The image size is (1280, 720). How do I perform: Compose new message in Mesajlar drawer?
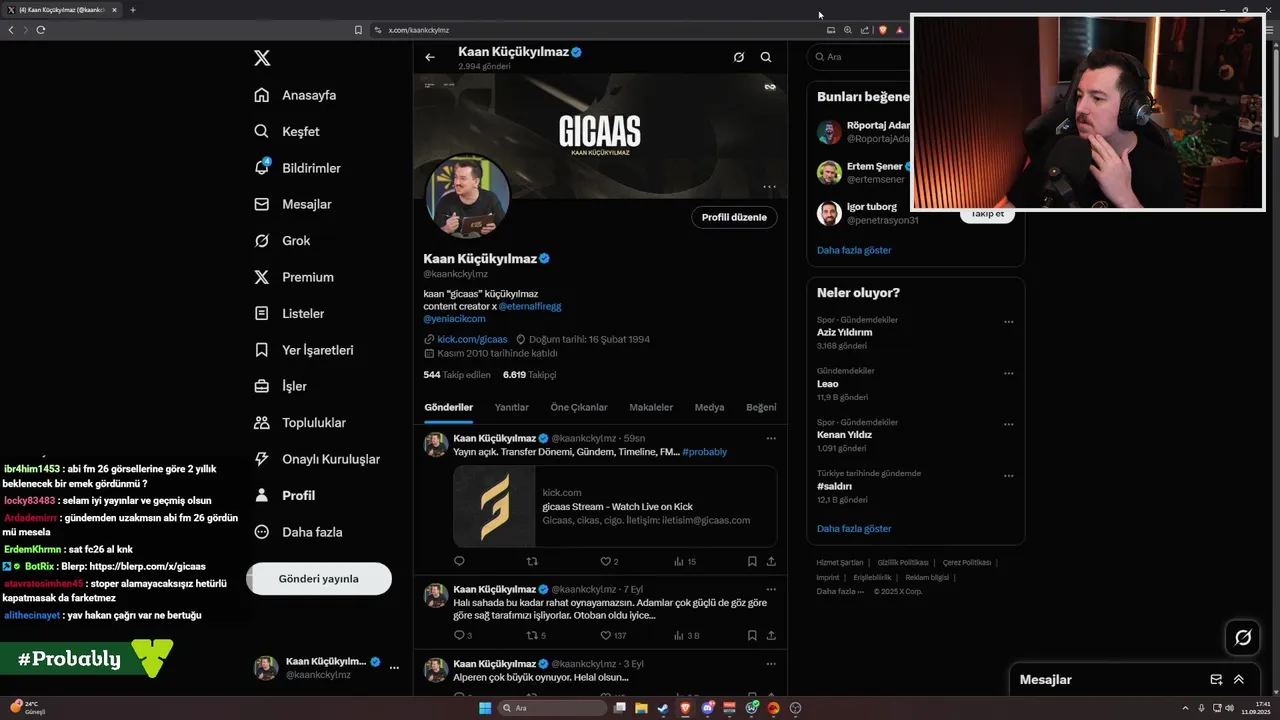click(x=1216, y=679)
